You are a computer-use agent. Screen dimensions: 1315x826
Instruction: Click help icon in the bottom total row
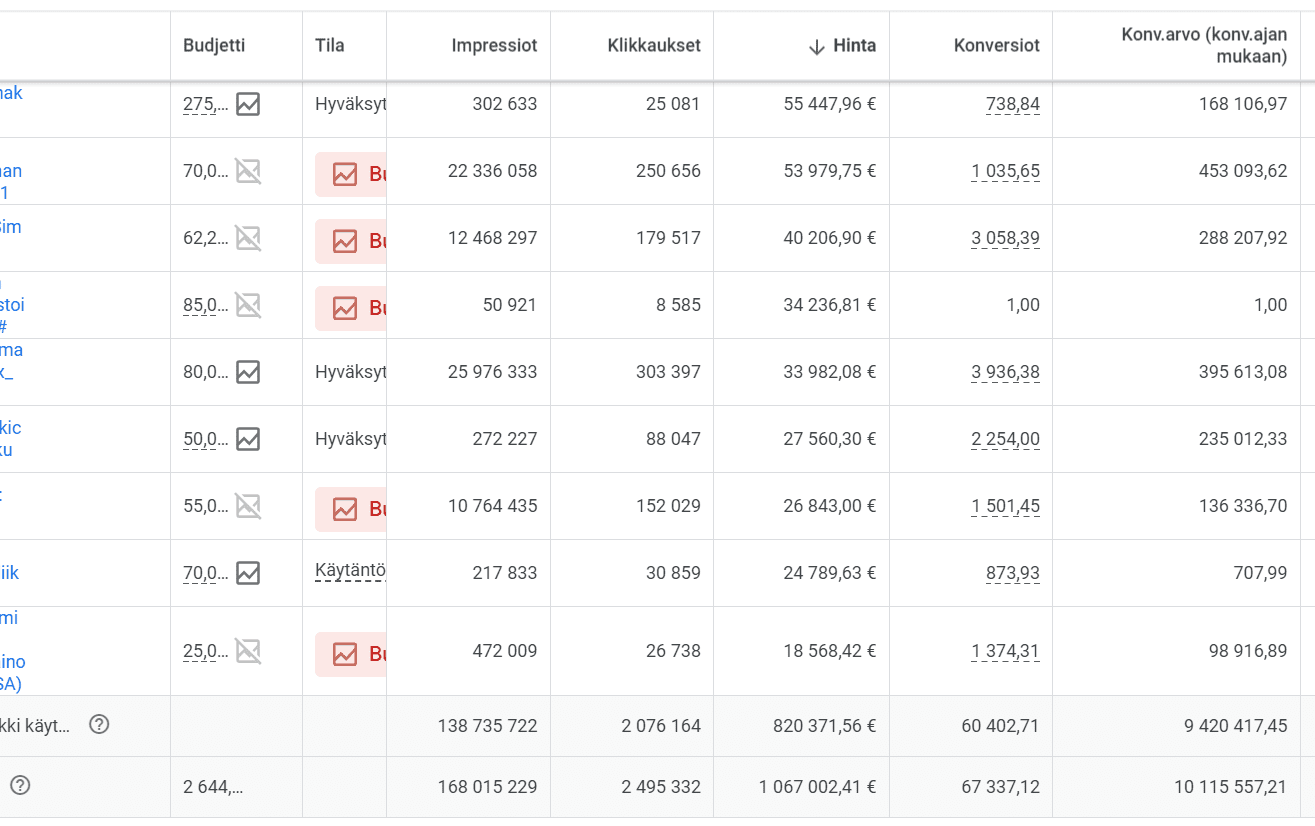point(20,786)
